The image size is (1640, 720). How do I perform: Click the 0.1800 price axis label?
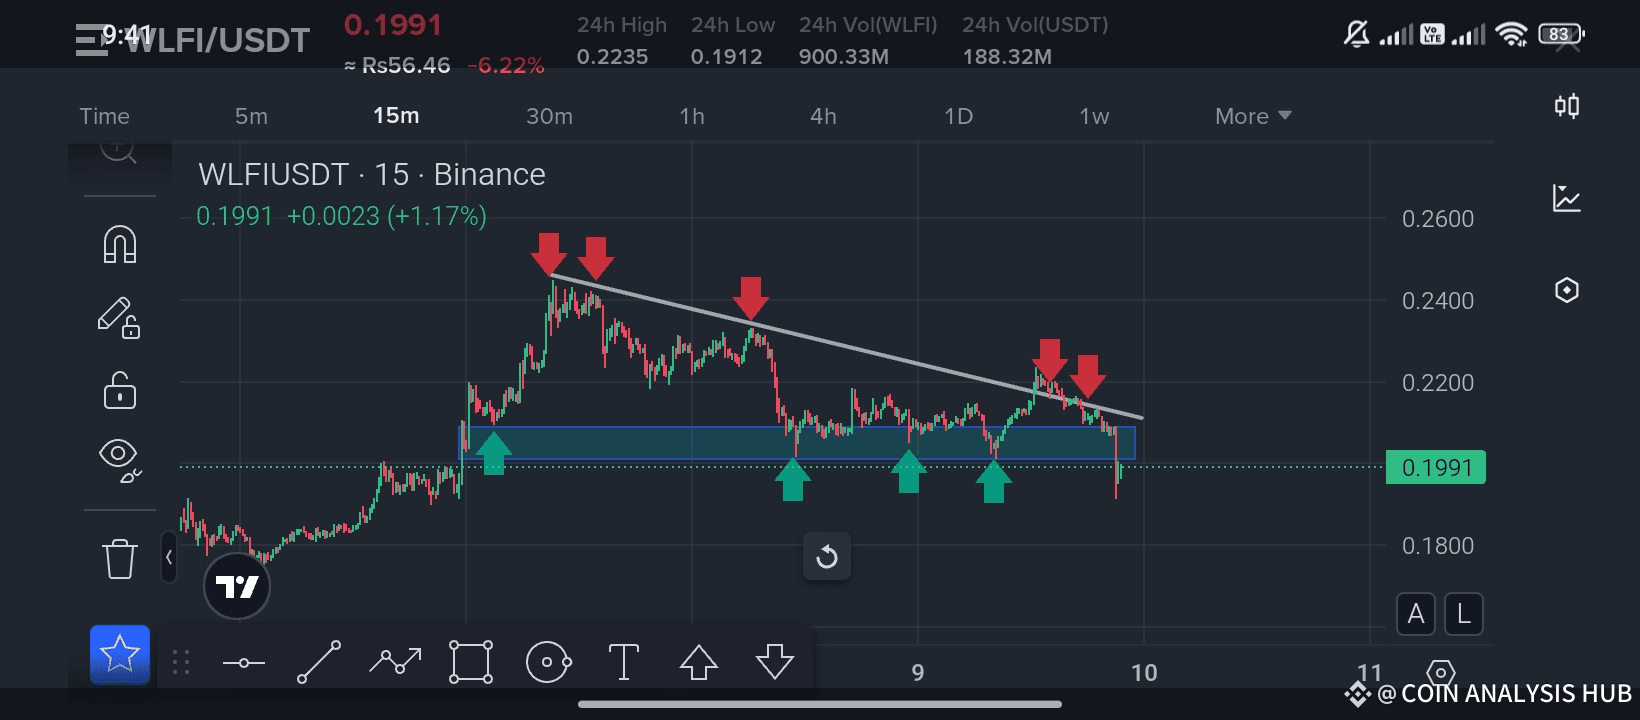[1437, 546]
